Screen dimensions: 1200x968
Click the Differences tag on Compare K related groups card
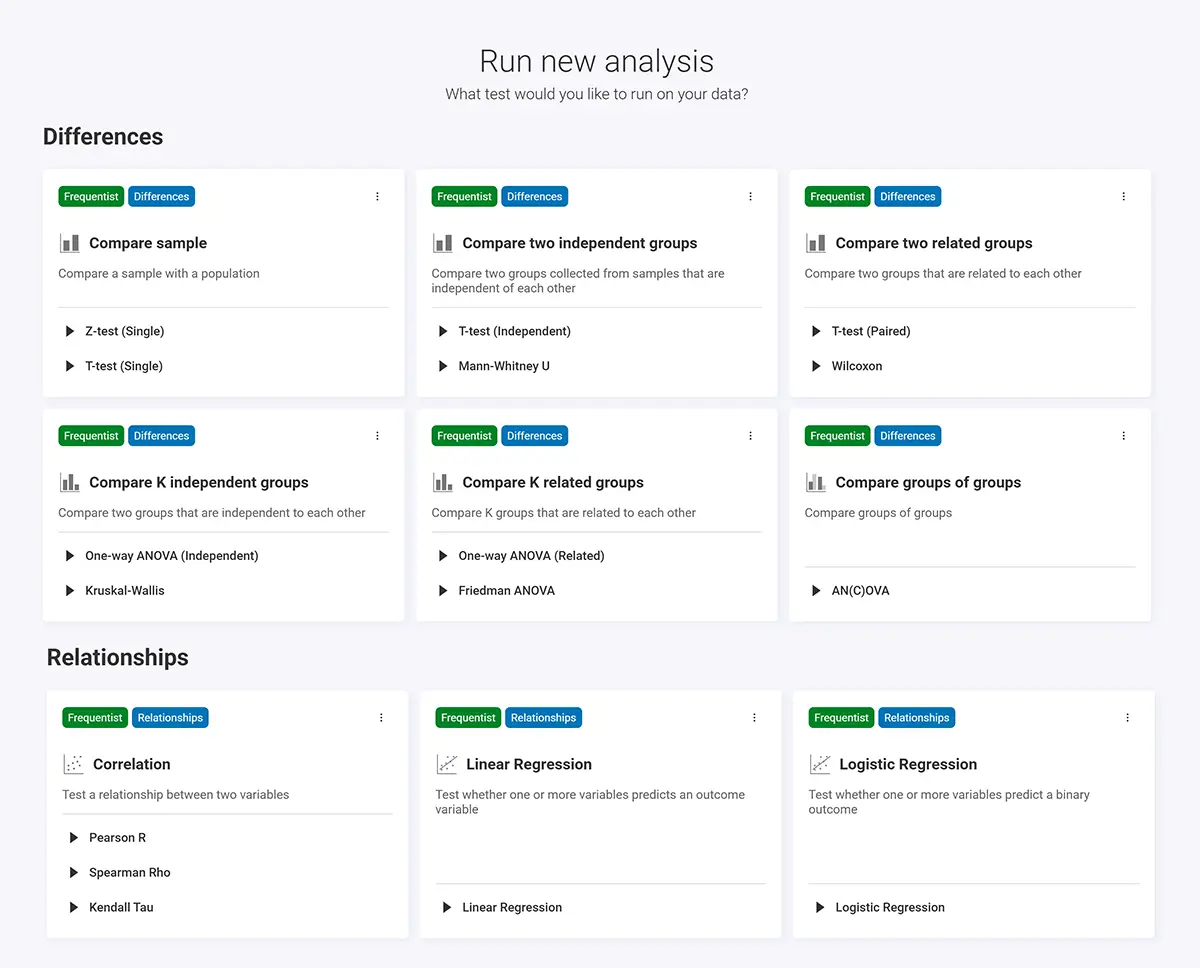pos(534,436)
